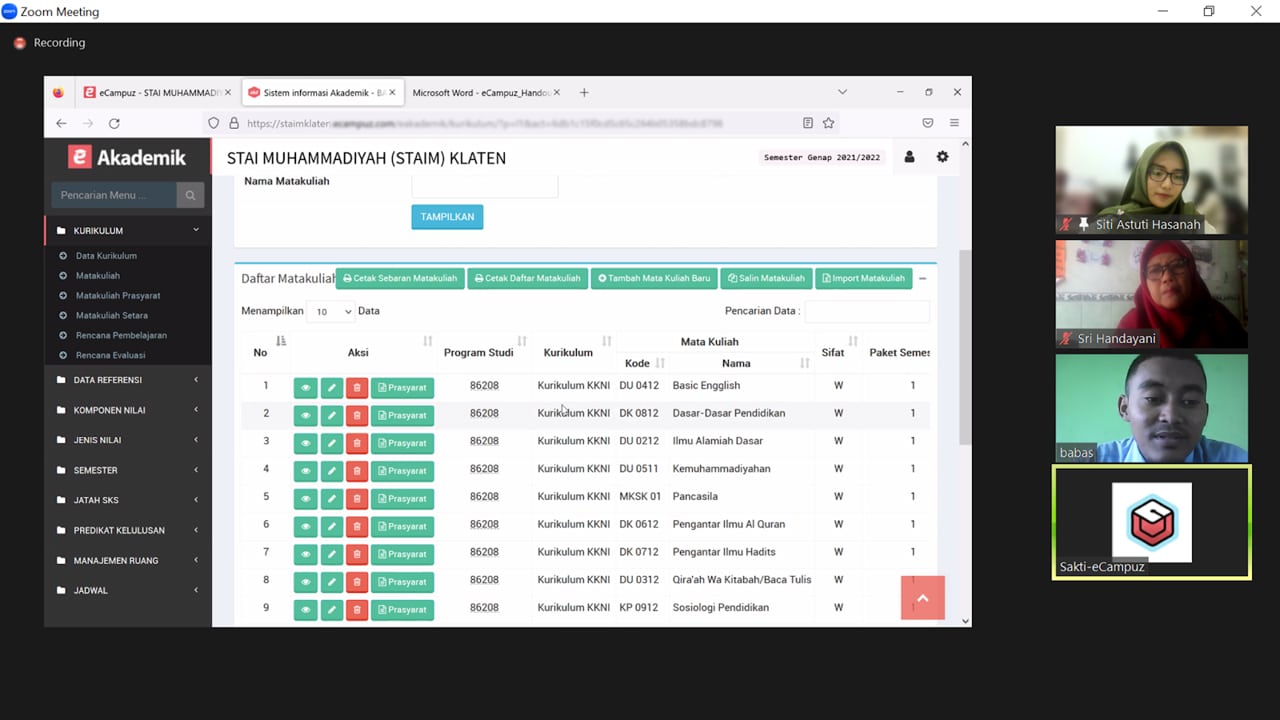Open the browser list-all-tabs chevron

[x=842, y=92]
